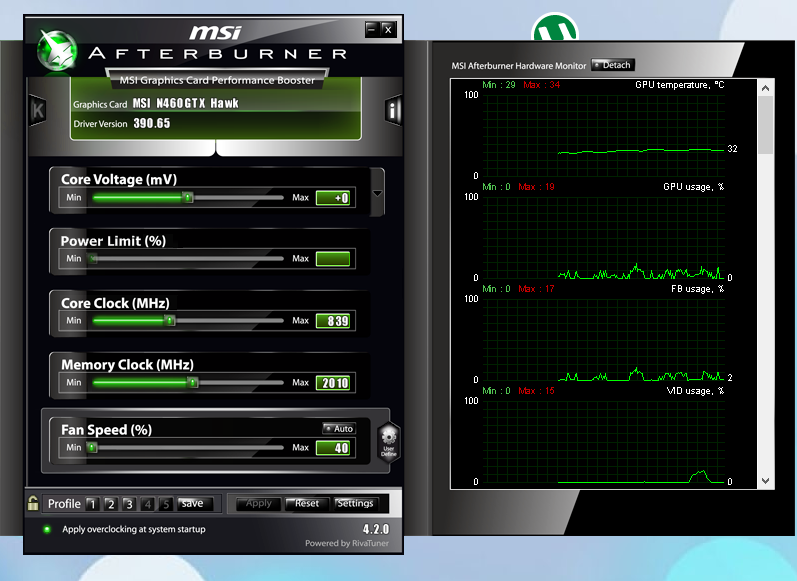Click the fan User Define gear icon
The width and height of the screenshot is (797, 581).
click(389, 442)
